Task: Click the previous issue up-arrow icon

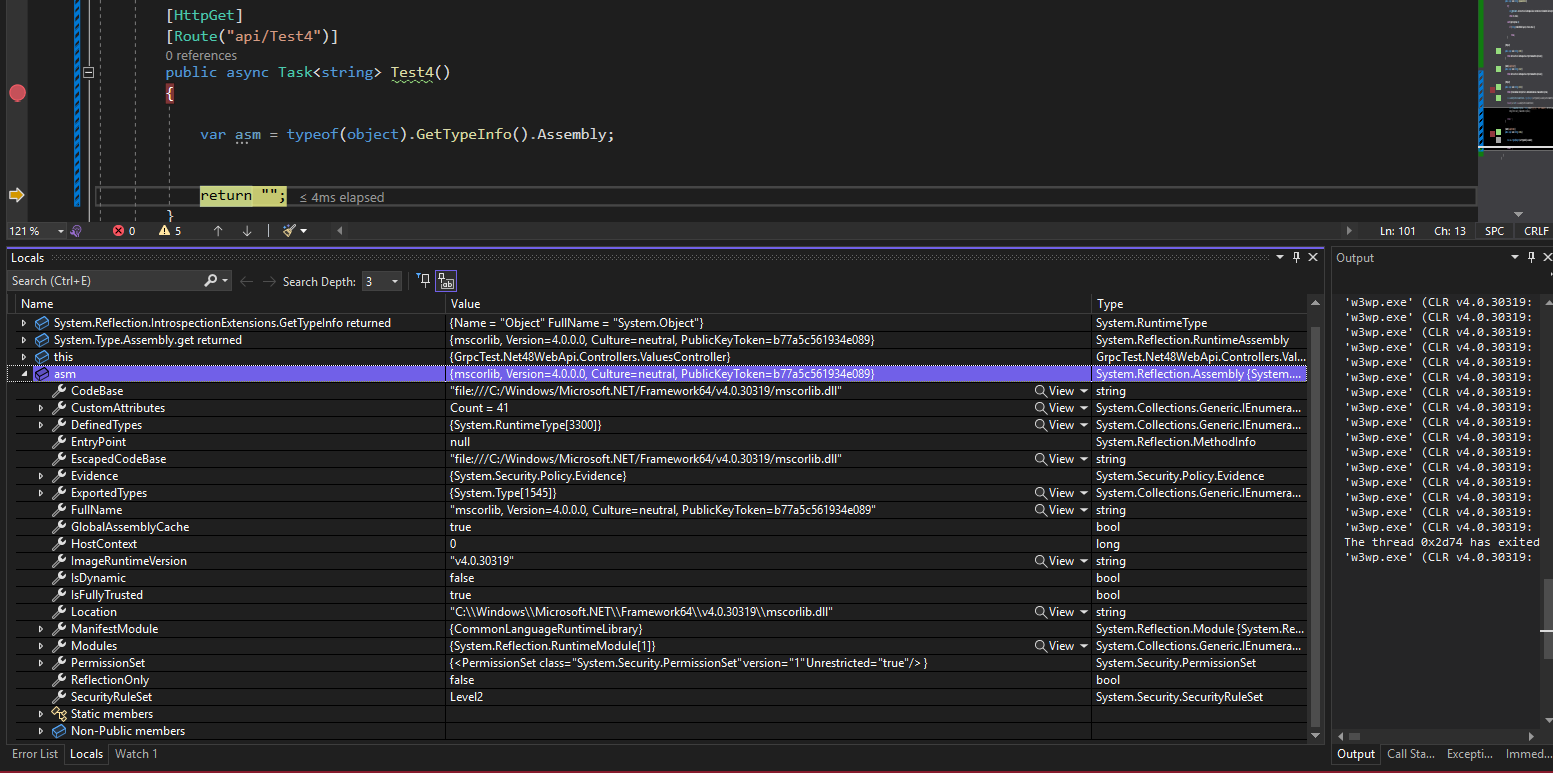Action: coord(217,230)
